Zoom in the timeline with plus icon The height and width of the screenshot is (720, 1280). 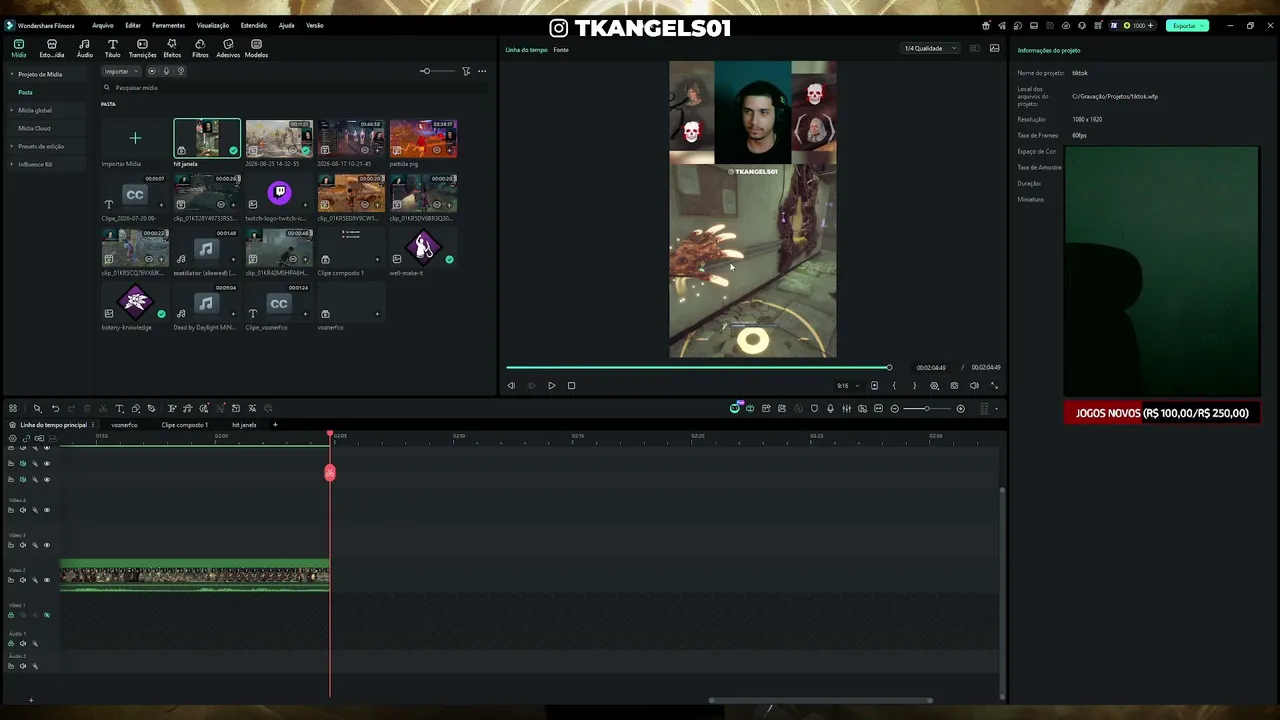(x=961, y=408)
